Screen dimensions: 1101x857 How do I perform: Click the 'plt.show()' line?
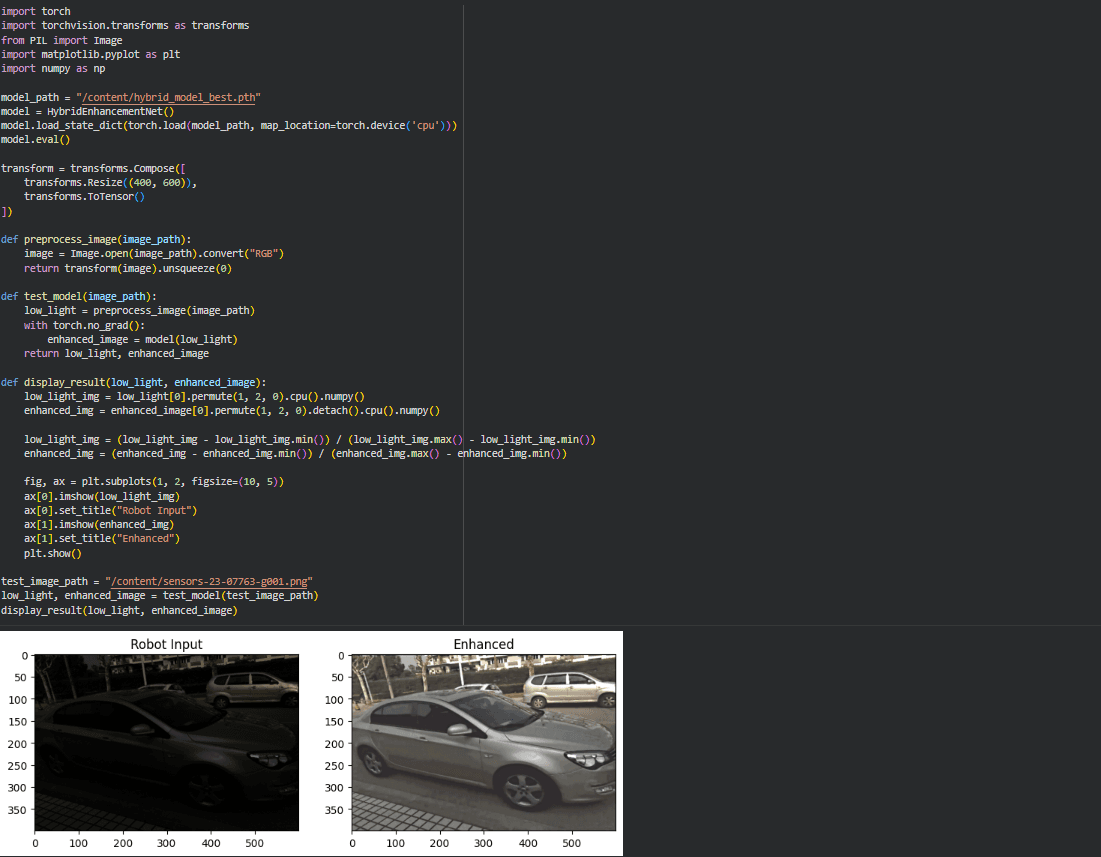point(53,553)
